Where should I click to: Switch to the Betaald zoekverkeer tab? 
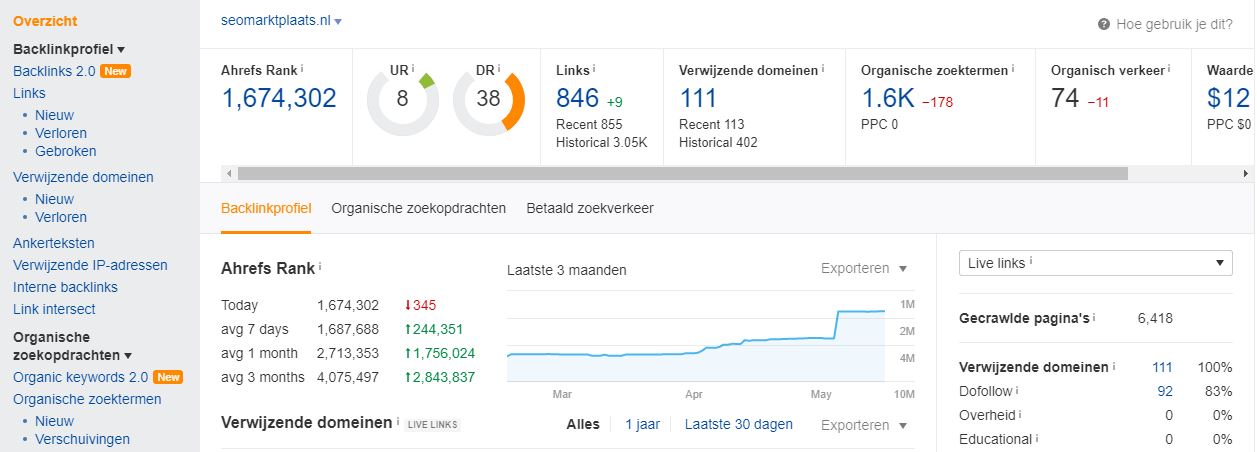pos(590,208)
